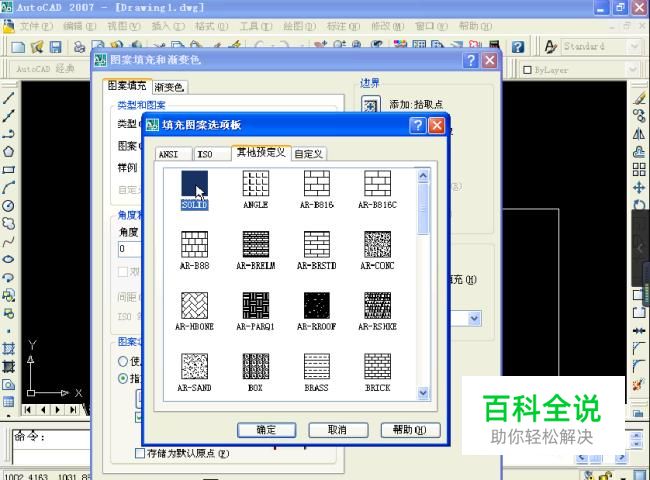Screen dimensions: 650x480
Task: Select the AR-RSHKE shake pattern
Action: point(377,305)
